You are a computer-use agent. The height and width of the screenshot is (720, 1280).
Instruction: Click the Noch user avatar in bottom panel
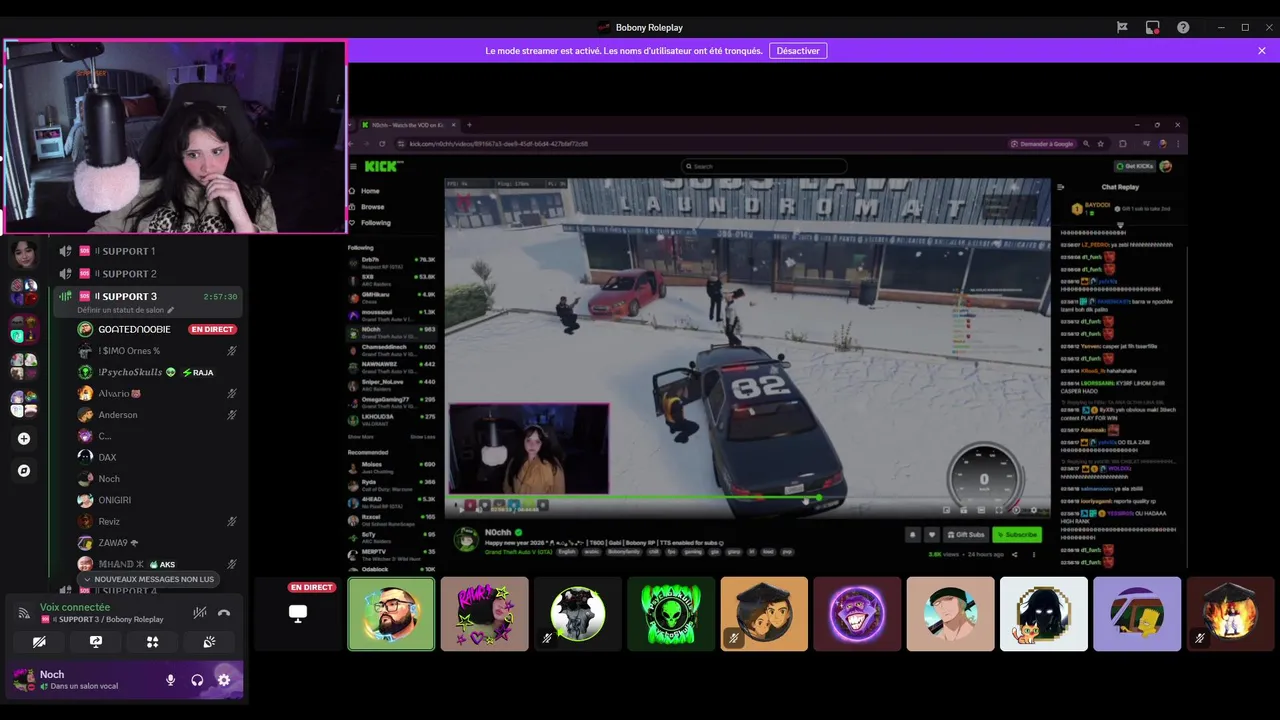tap(24, 680)
